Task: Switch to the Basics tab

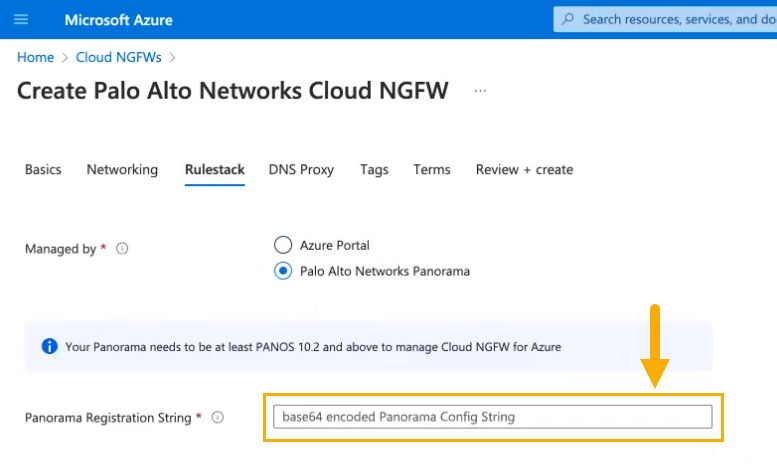Action: click(43, 170)
